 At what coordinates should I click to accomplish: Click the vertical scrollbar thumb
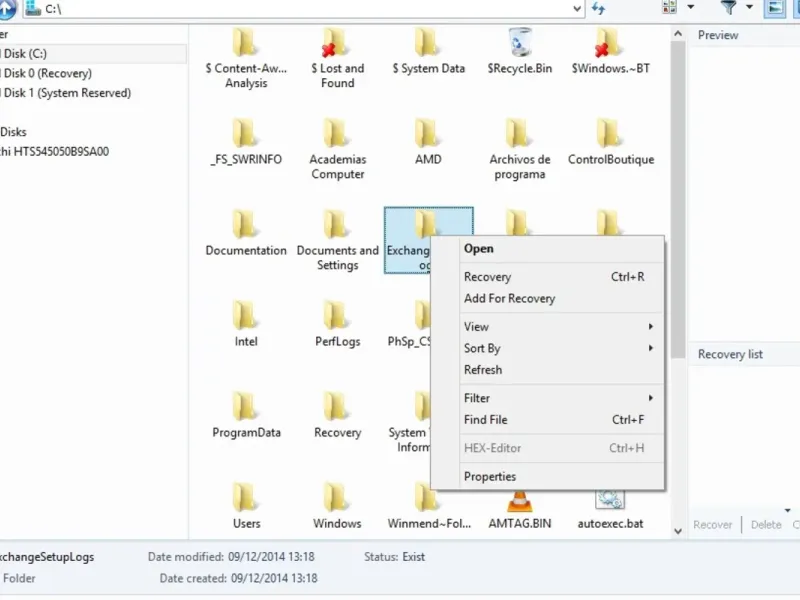tap(678, 199)
